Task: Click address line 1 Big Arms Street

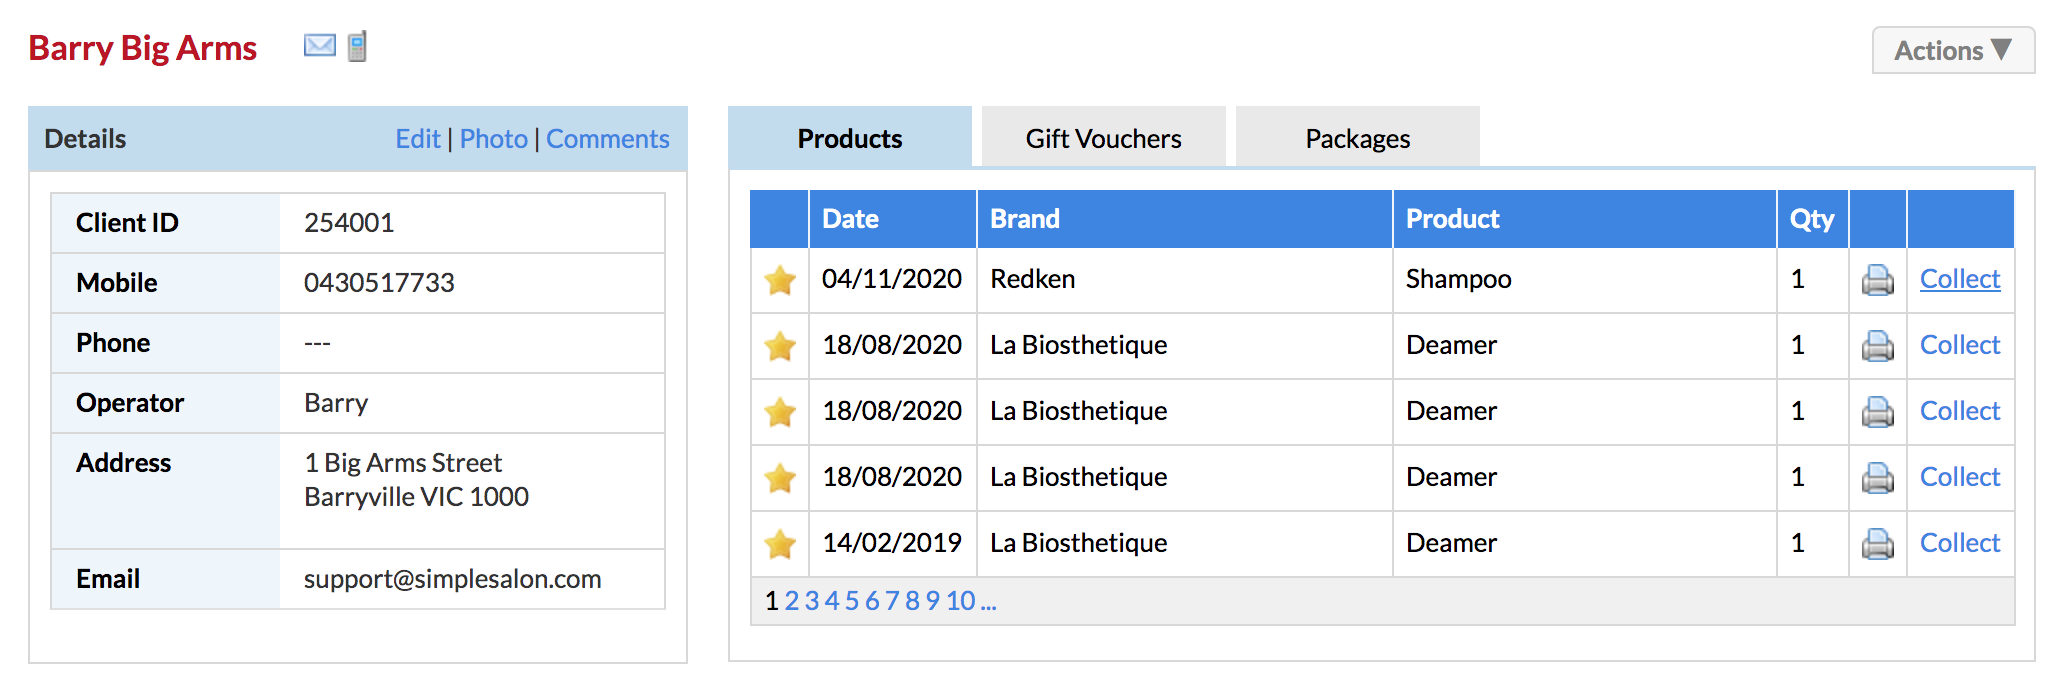Action: 403,463
